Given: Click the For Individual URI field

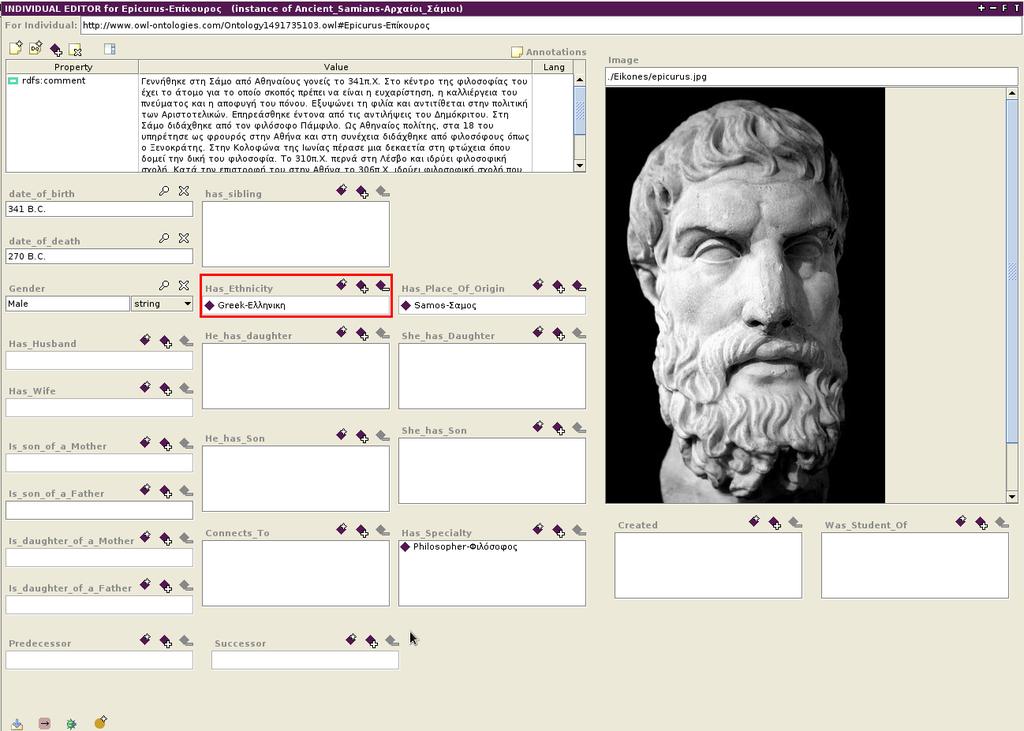Looking at the screenshot, I should click(x=550, y=25).
